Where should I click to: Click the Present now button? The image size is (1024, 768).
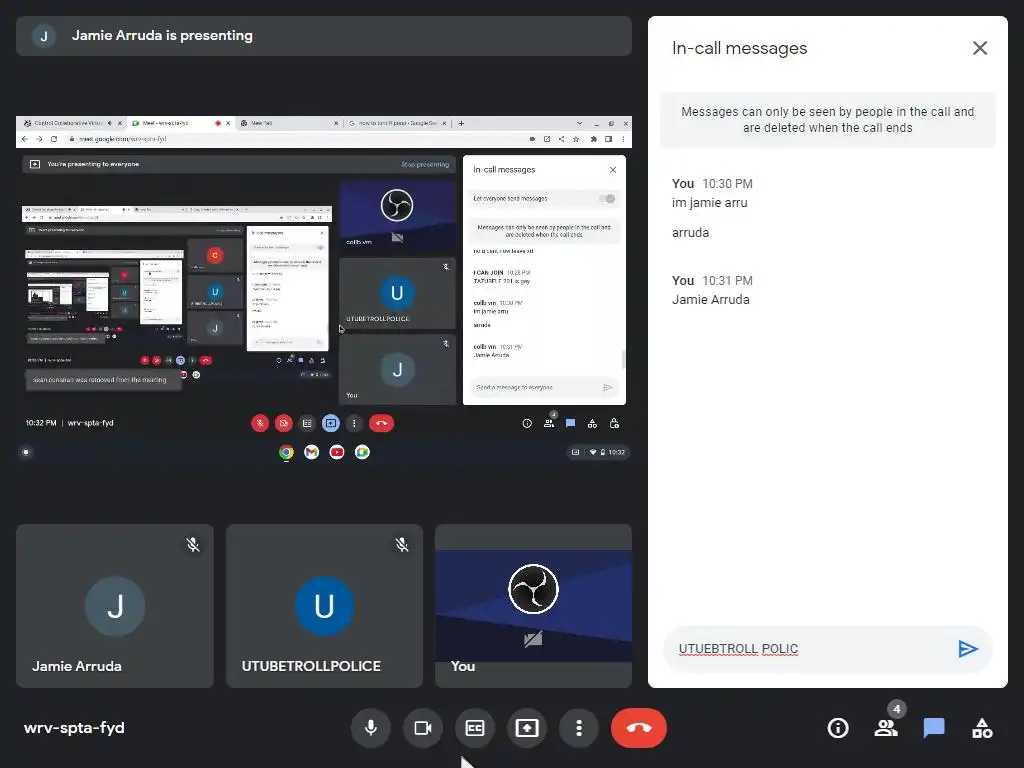tap(527, 728)
